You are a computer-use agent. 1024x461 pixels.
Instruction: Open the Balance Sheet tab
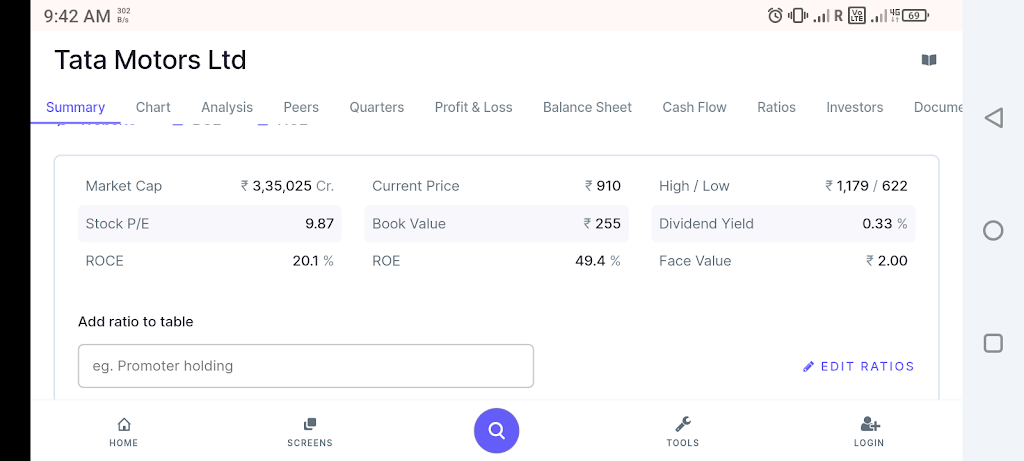[587, 107]
